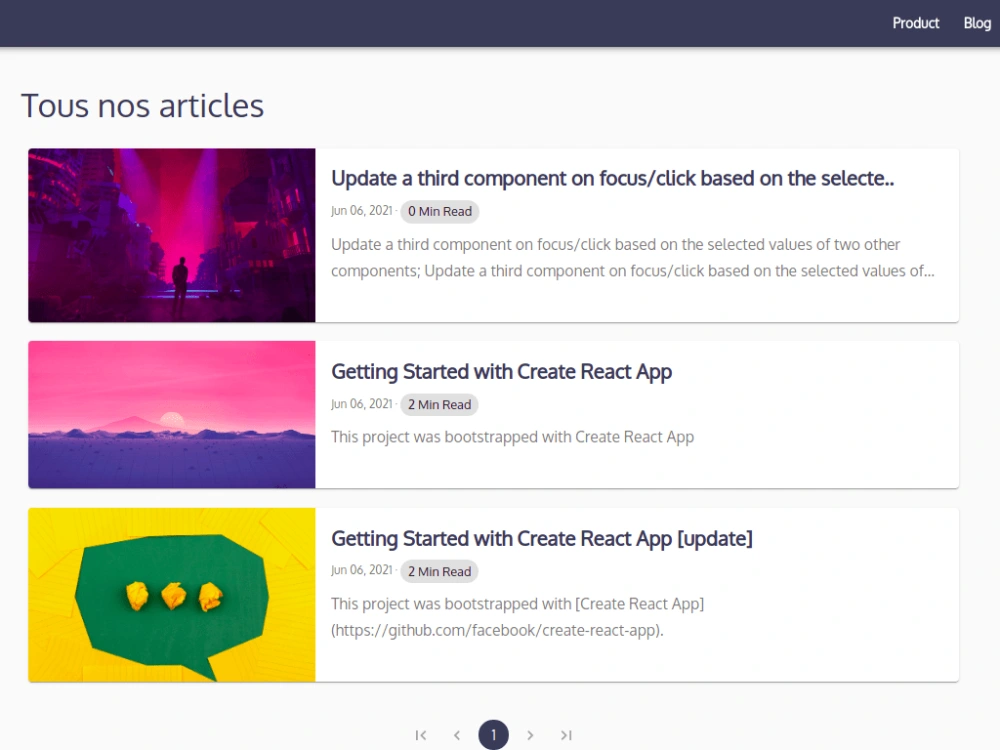The width and height of the screenshot is (1000, 750).
Task: Click 'Jun 06, 2021' date of first article
Action: click(x=362, y=211)
